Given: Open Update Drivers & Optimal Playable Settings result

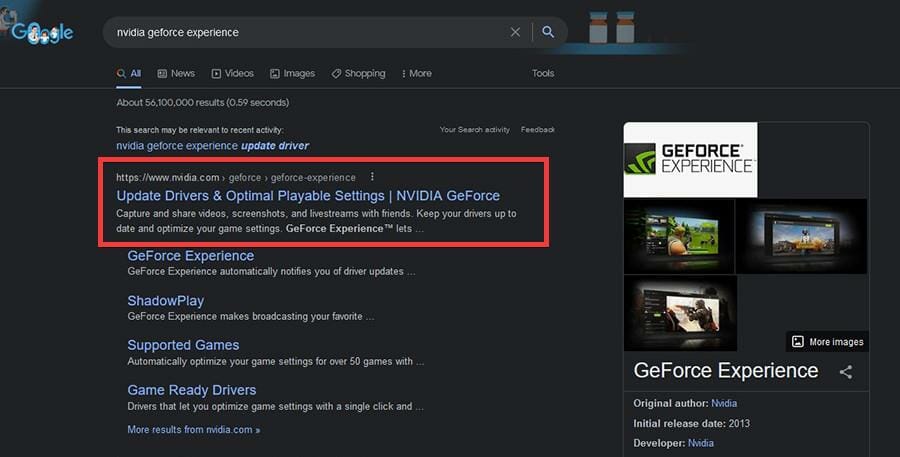Looking at the screenshot, I should pos(308,196).
